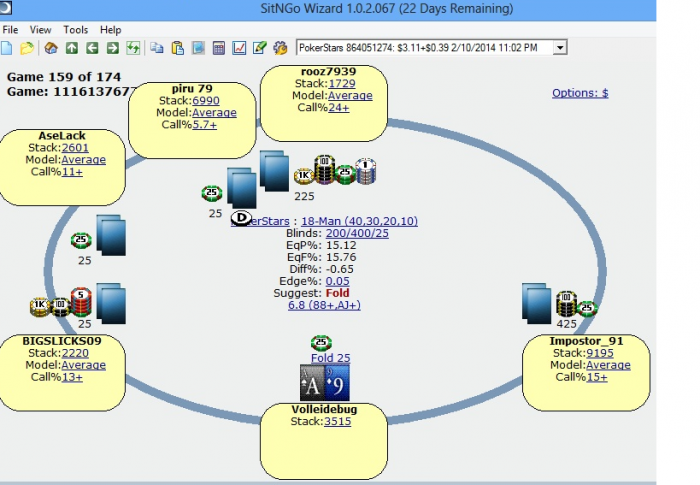Click rooz7939's 225 chip stack
Viewport: 700px width, 485px height.
pyautogui.click(x=335, y=171)
